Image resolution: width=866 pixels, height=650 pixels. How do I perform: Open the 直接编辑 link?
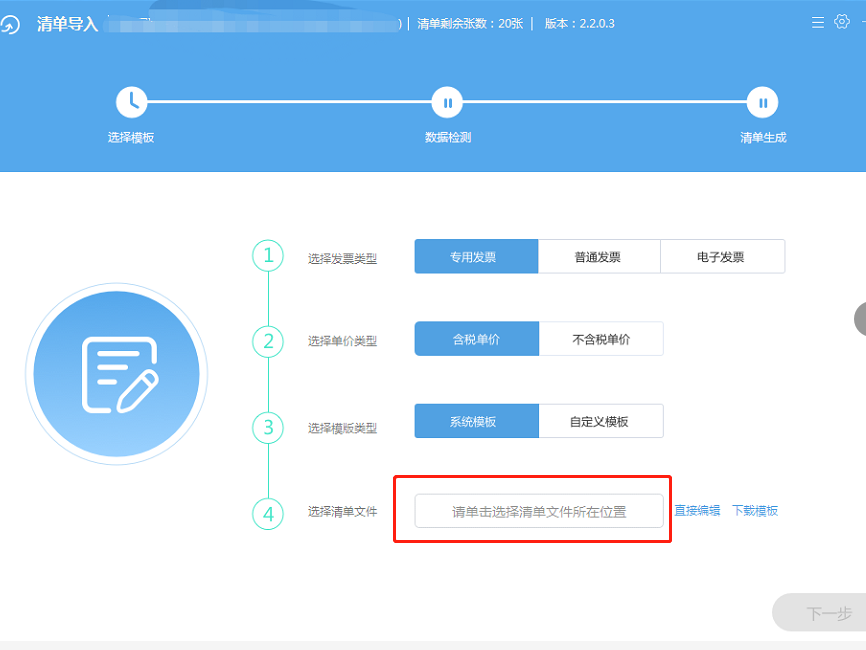tap(696, 511)
